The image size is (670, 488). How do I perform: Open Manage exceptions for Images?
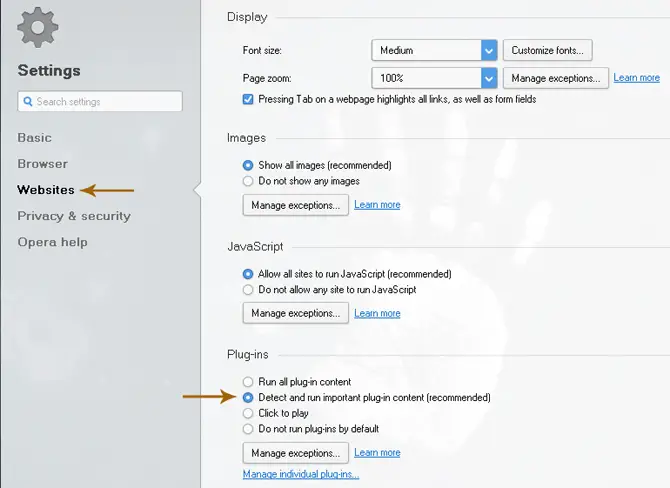click(x=296, y=205)
